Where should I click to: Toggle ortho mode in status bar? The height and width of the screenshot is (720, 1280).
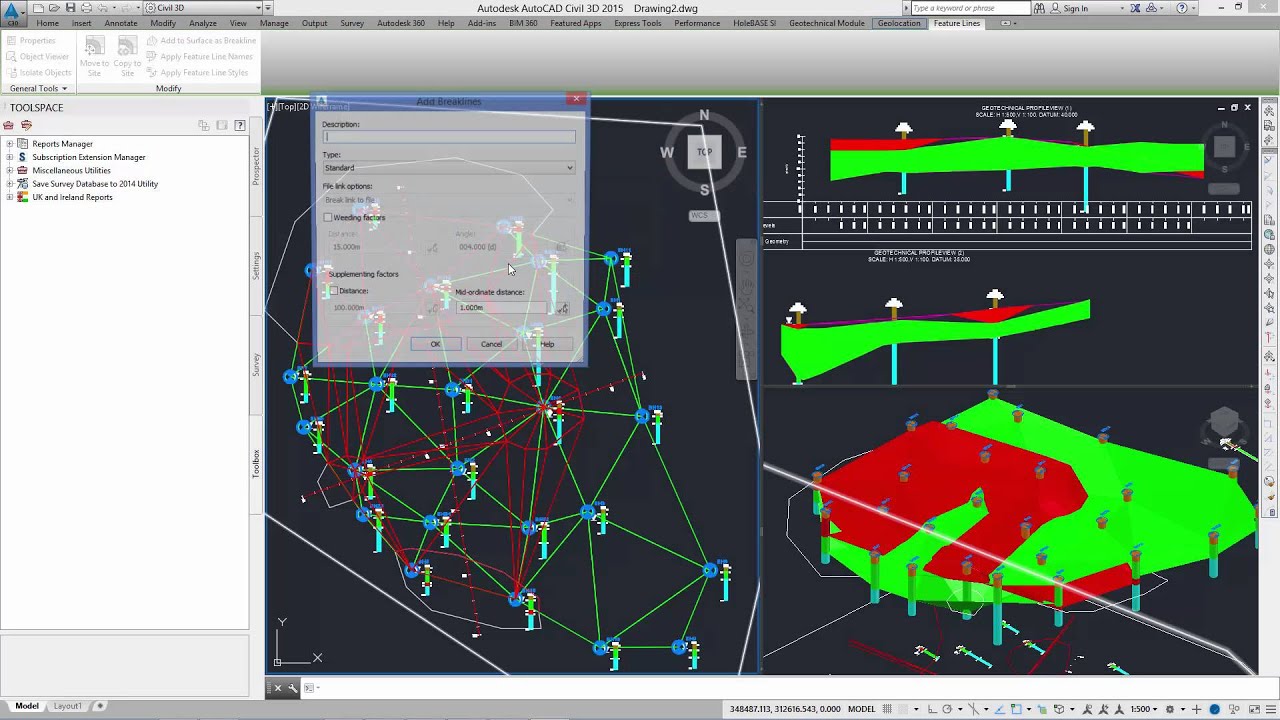pyautogui.click(x=932, y=709)
